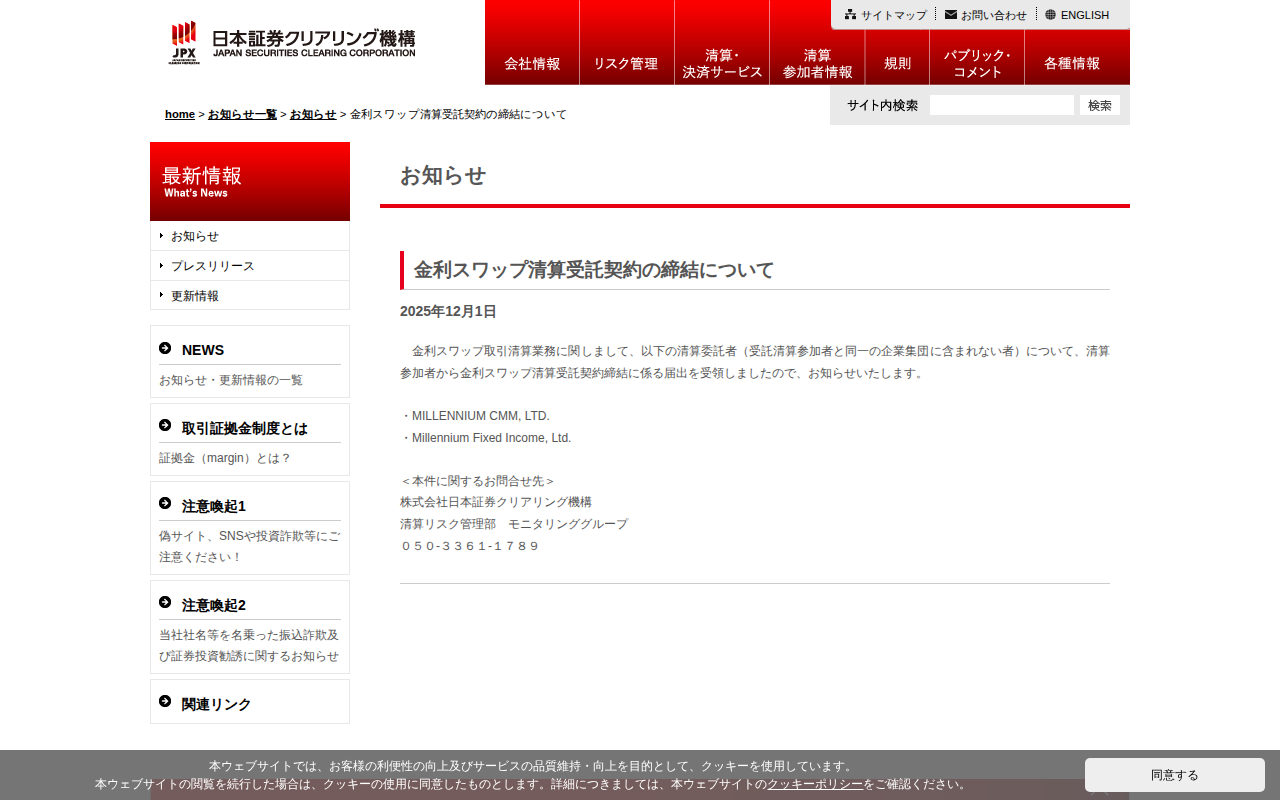Click the 検索 search button

tap(1099, 105)
